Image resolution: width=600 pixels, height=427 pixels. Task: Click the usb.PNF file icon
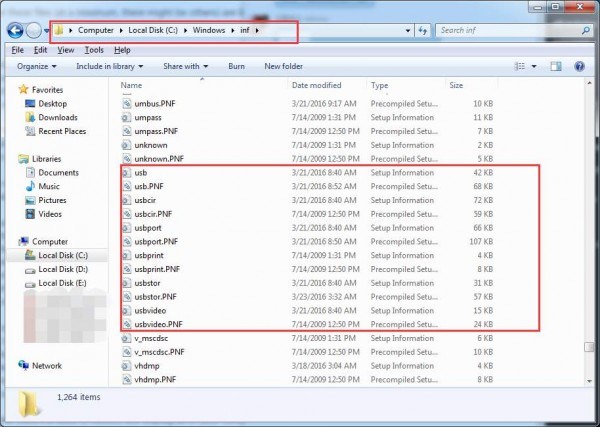(126, 186)
